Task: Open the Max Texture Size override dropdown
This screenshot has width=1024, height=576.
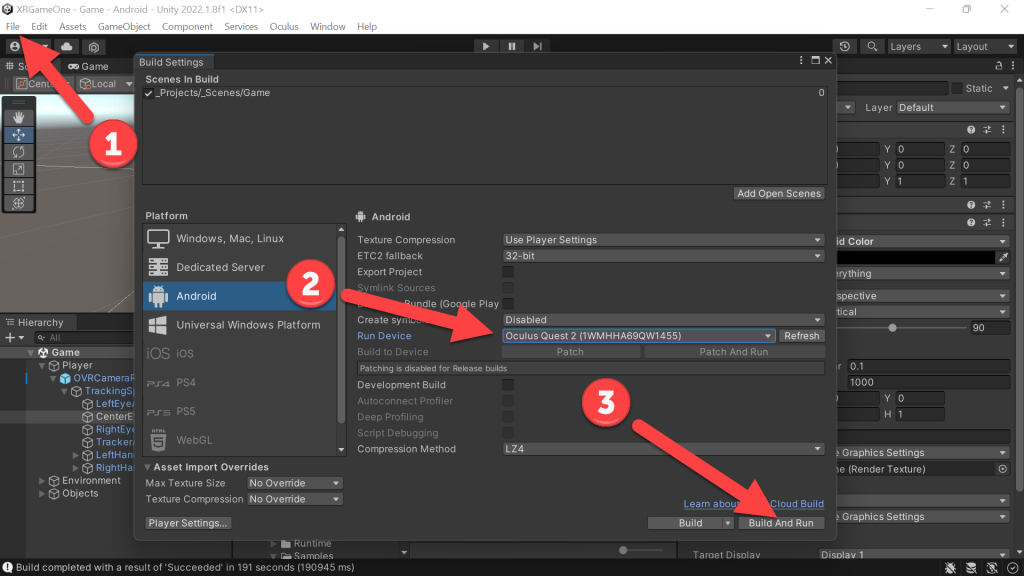Action: click(294, 483)
